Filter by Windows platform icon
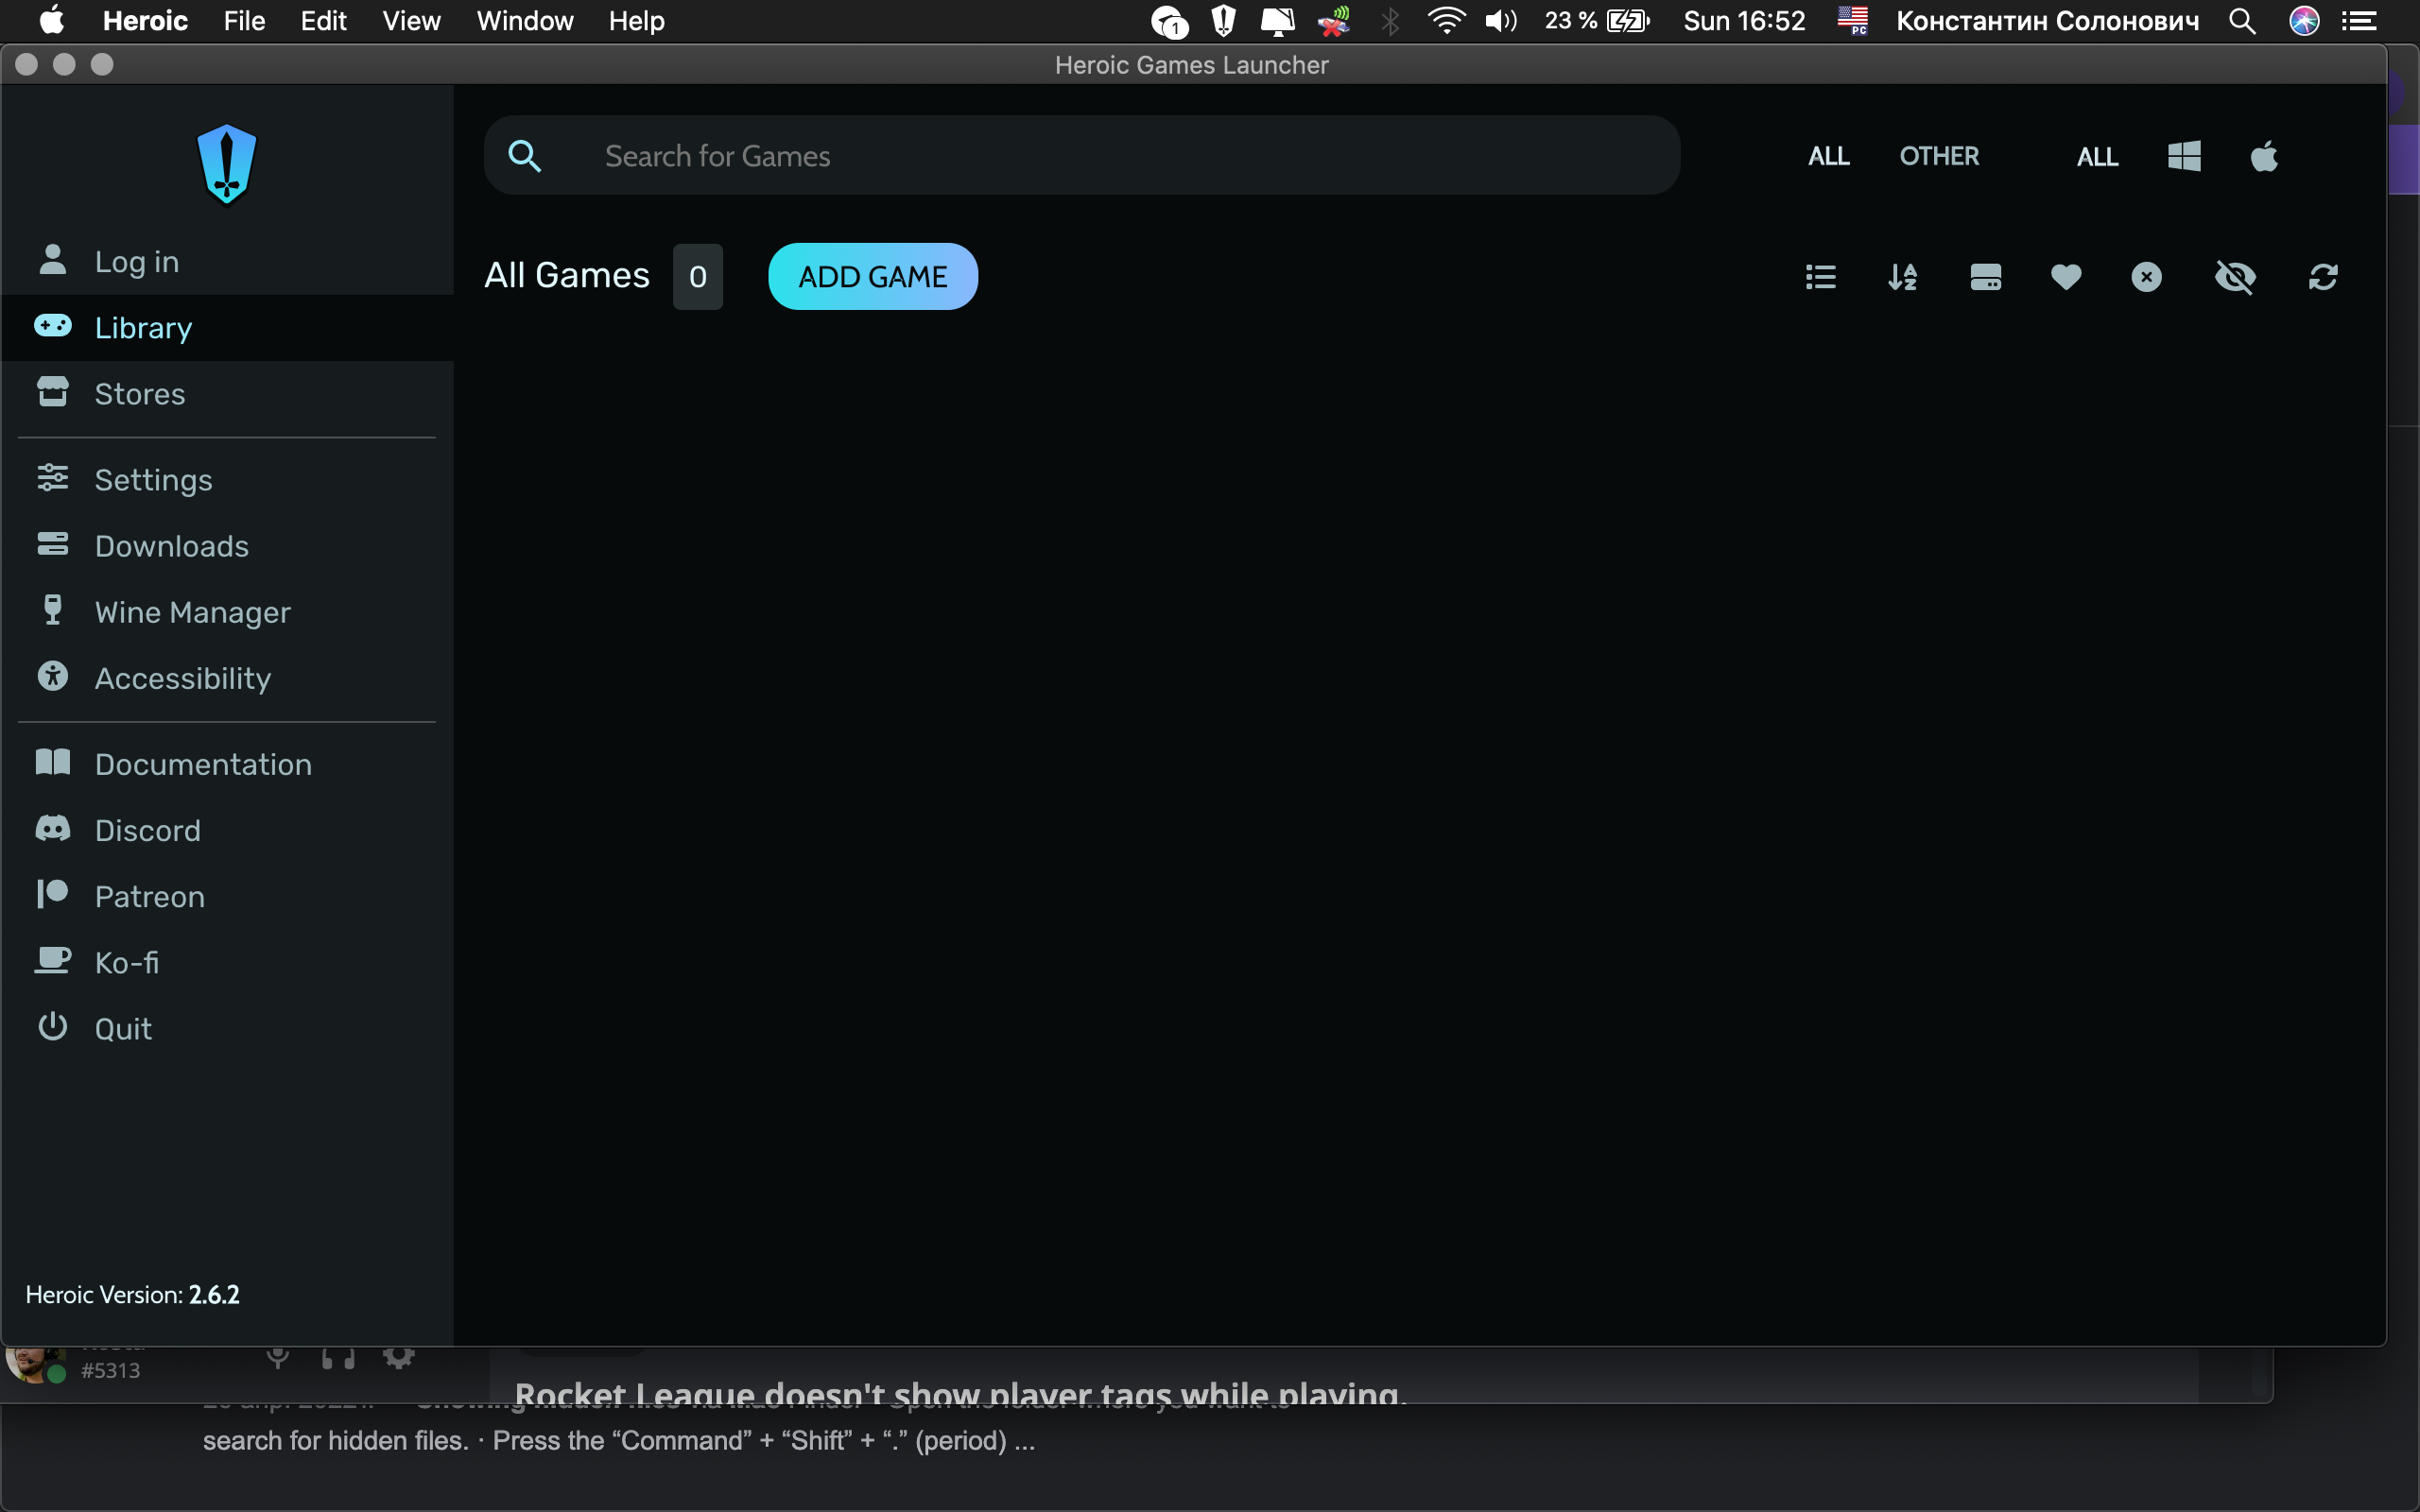Image resolution: width=2420 pixels, height=1512 pixels. click(2184, 156)
